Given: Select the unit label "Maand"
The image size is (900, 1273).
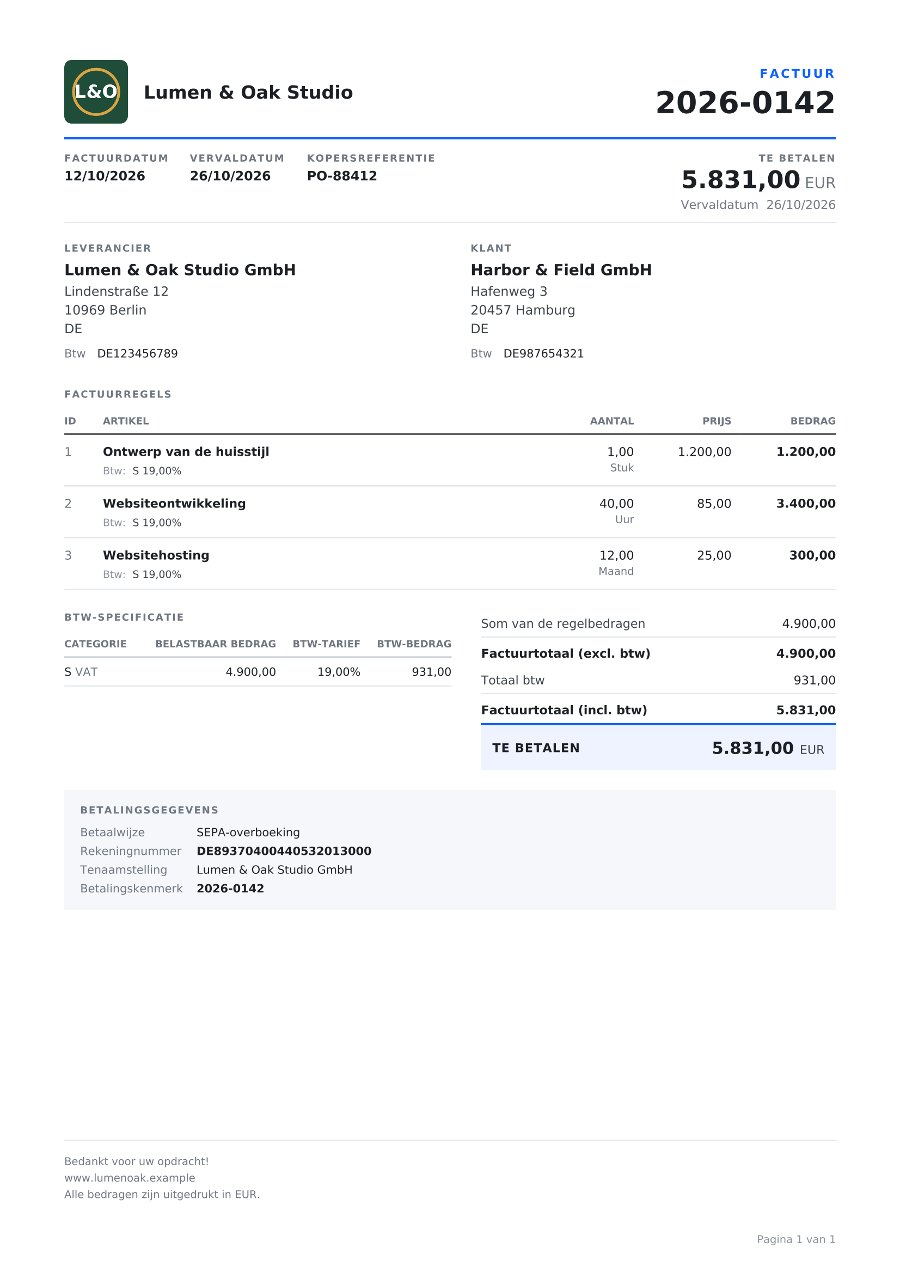Looking at the screenshot, I should point(616,572).
